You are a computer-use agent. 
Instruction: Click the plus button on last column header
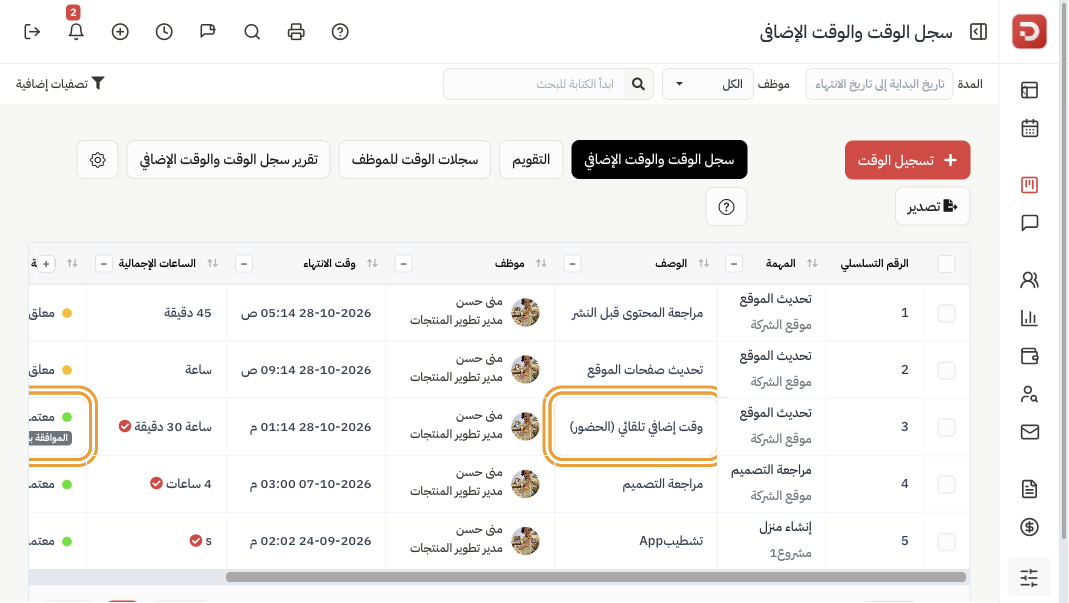click(x=46, y=263)
